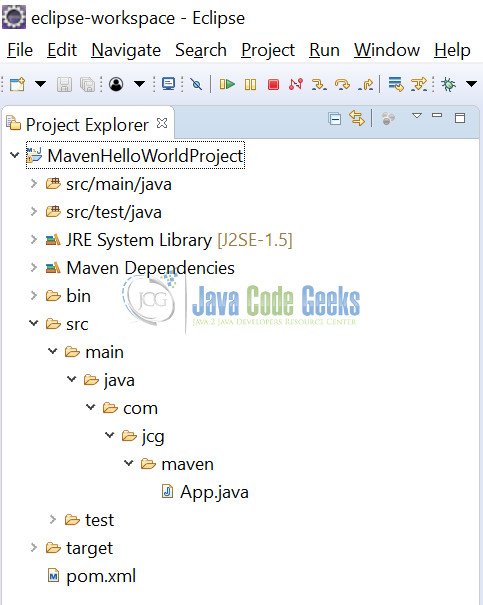This screenshot has width=483, height=605.
Task: Collapse the MavenHelloWorldProject node
Action: pyautogui.click(x=15, y=155)
